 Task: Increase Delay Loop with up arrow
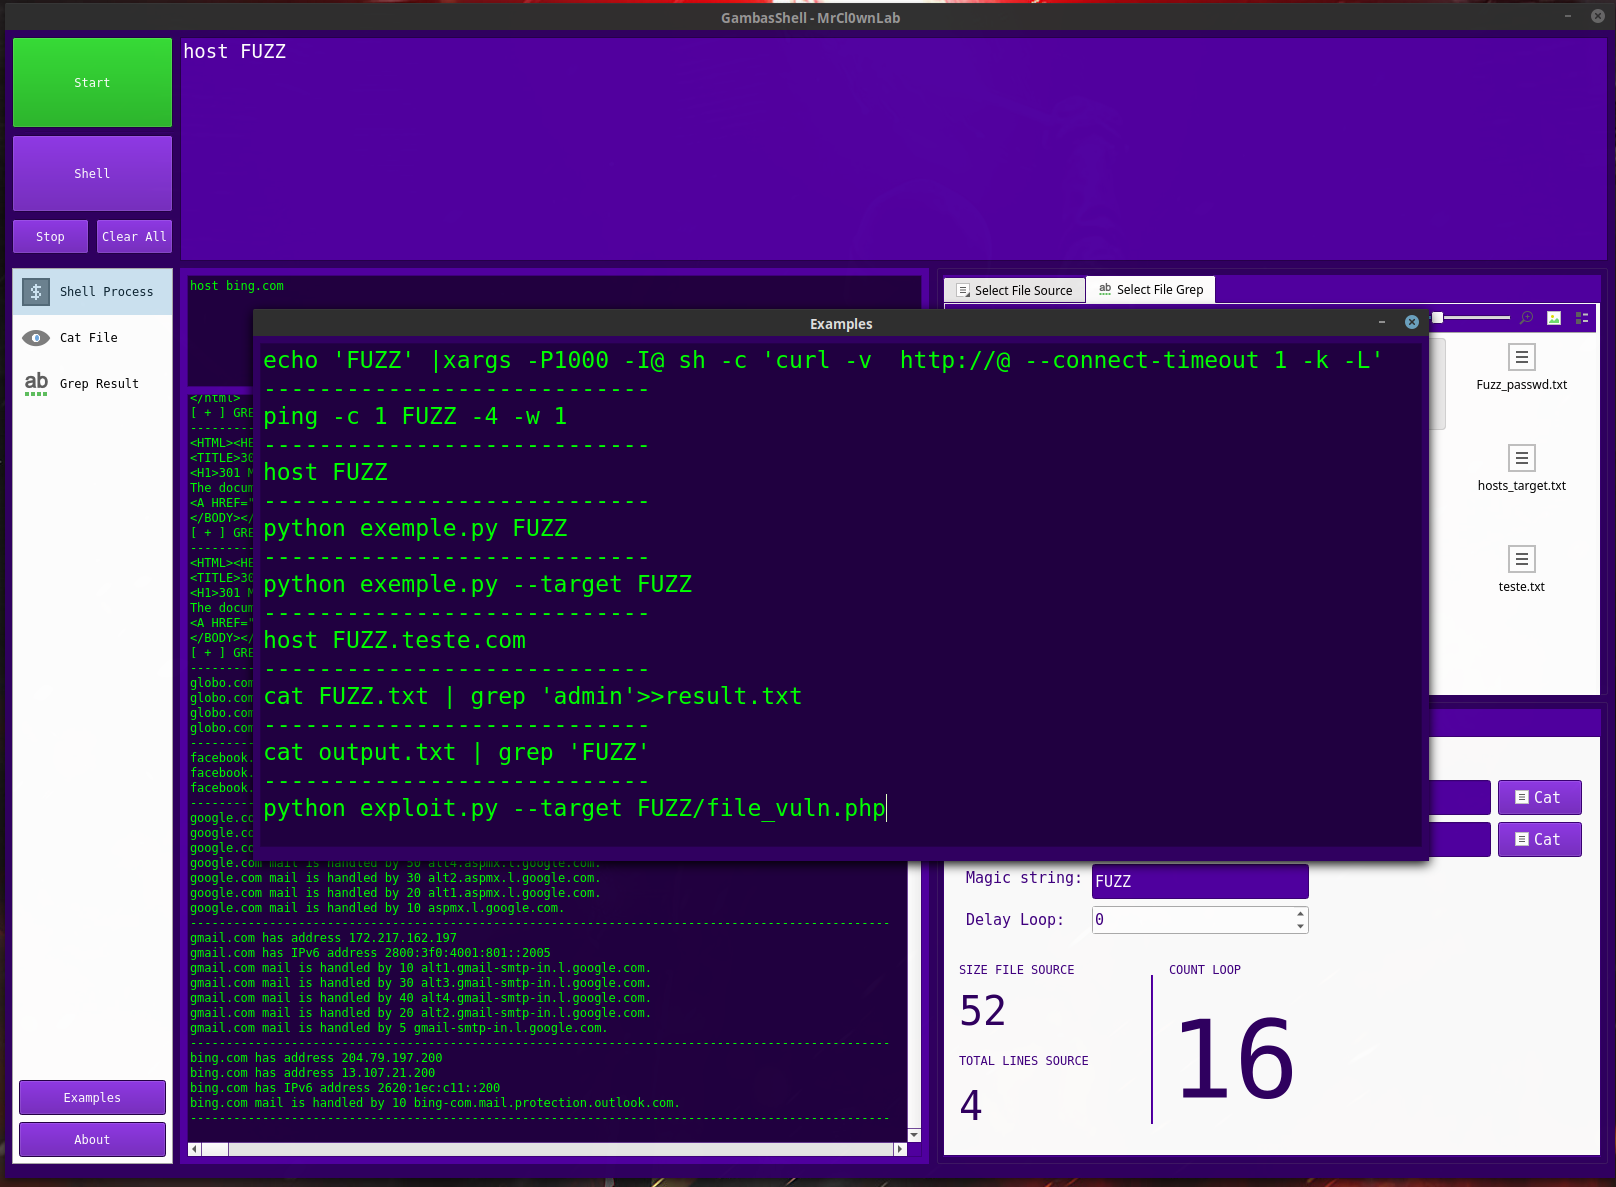click(1300, 913)
